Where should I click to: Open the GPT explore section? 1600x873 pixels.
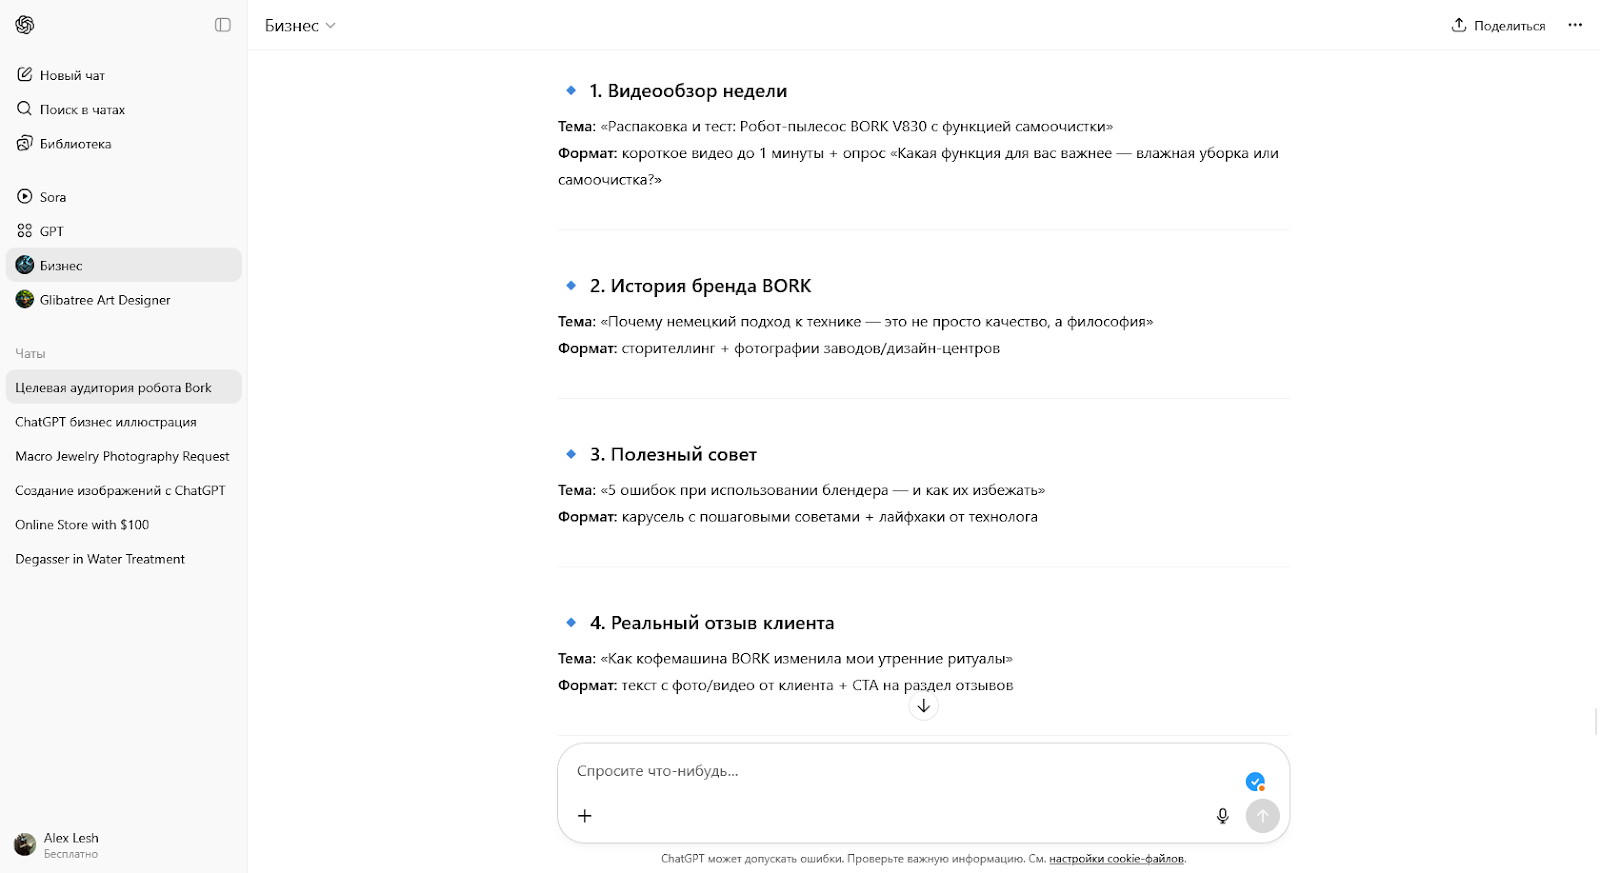pyautogui.click(x=124, y=231)
